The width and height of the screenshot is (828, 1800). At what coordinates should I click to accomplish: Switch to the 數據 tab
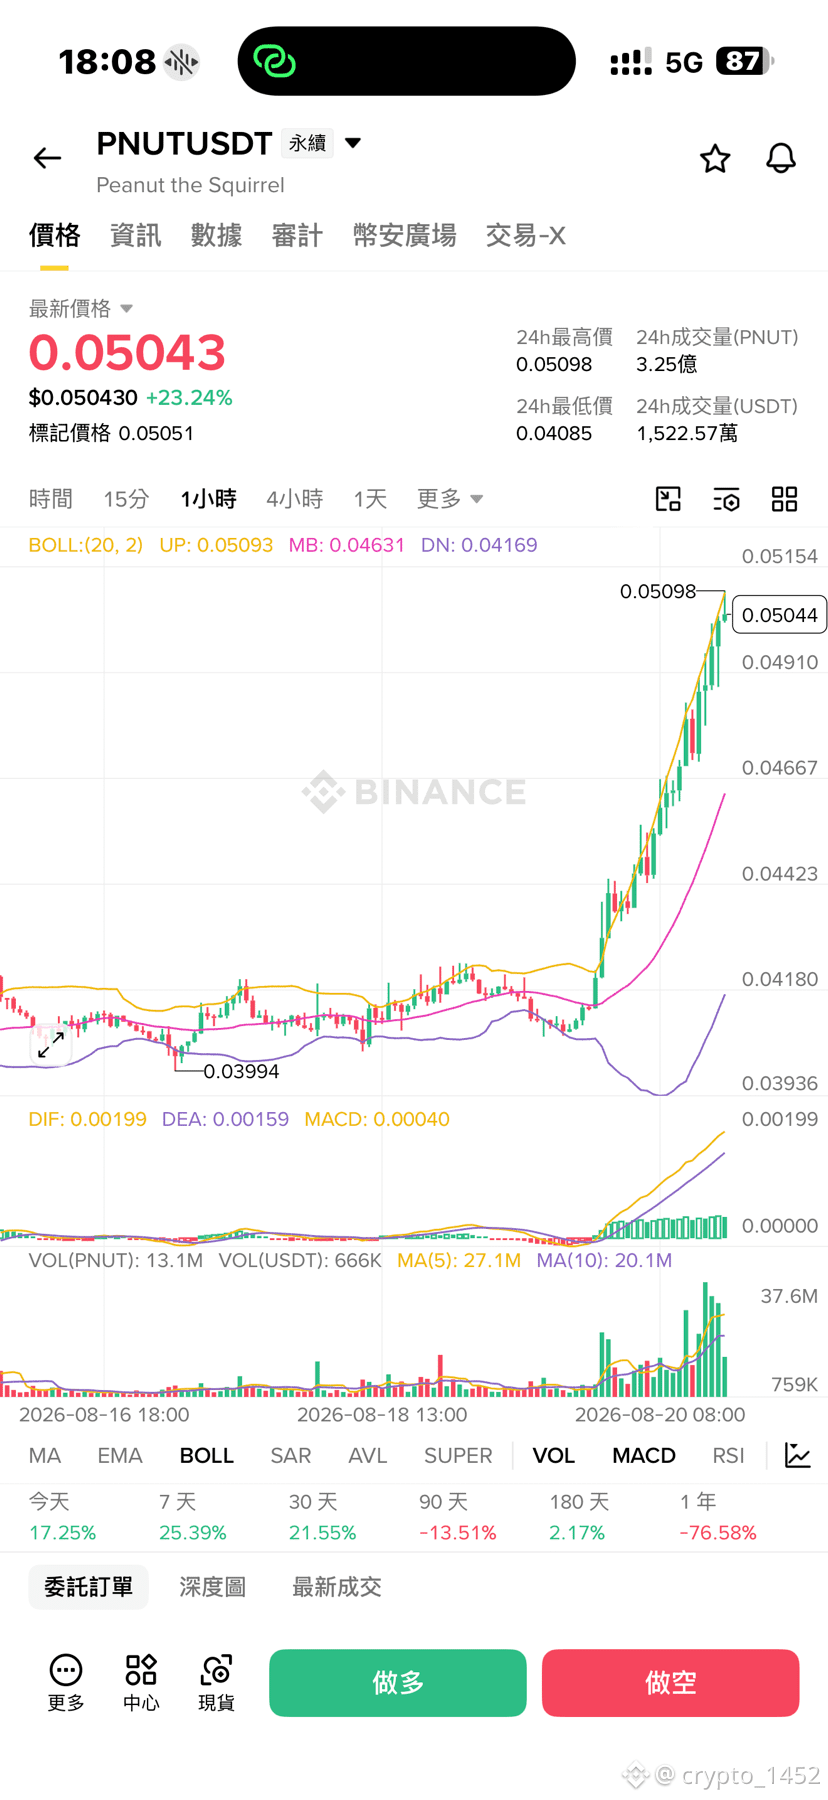[x=216, y=235]
